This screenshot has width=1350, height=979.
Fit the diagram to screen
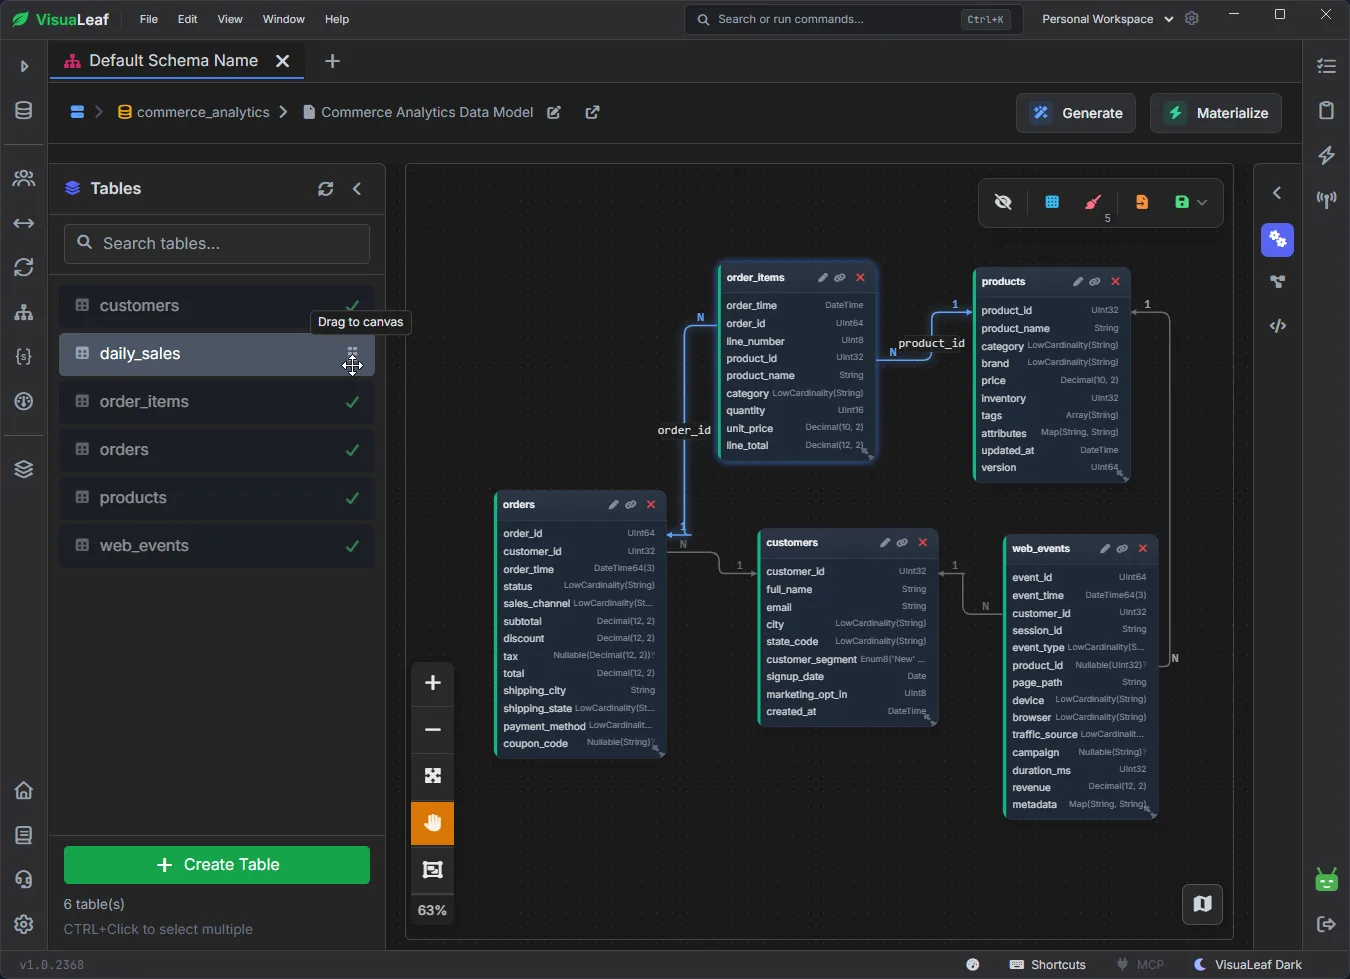433,776
